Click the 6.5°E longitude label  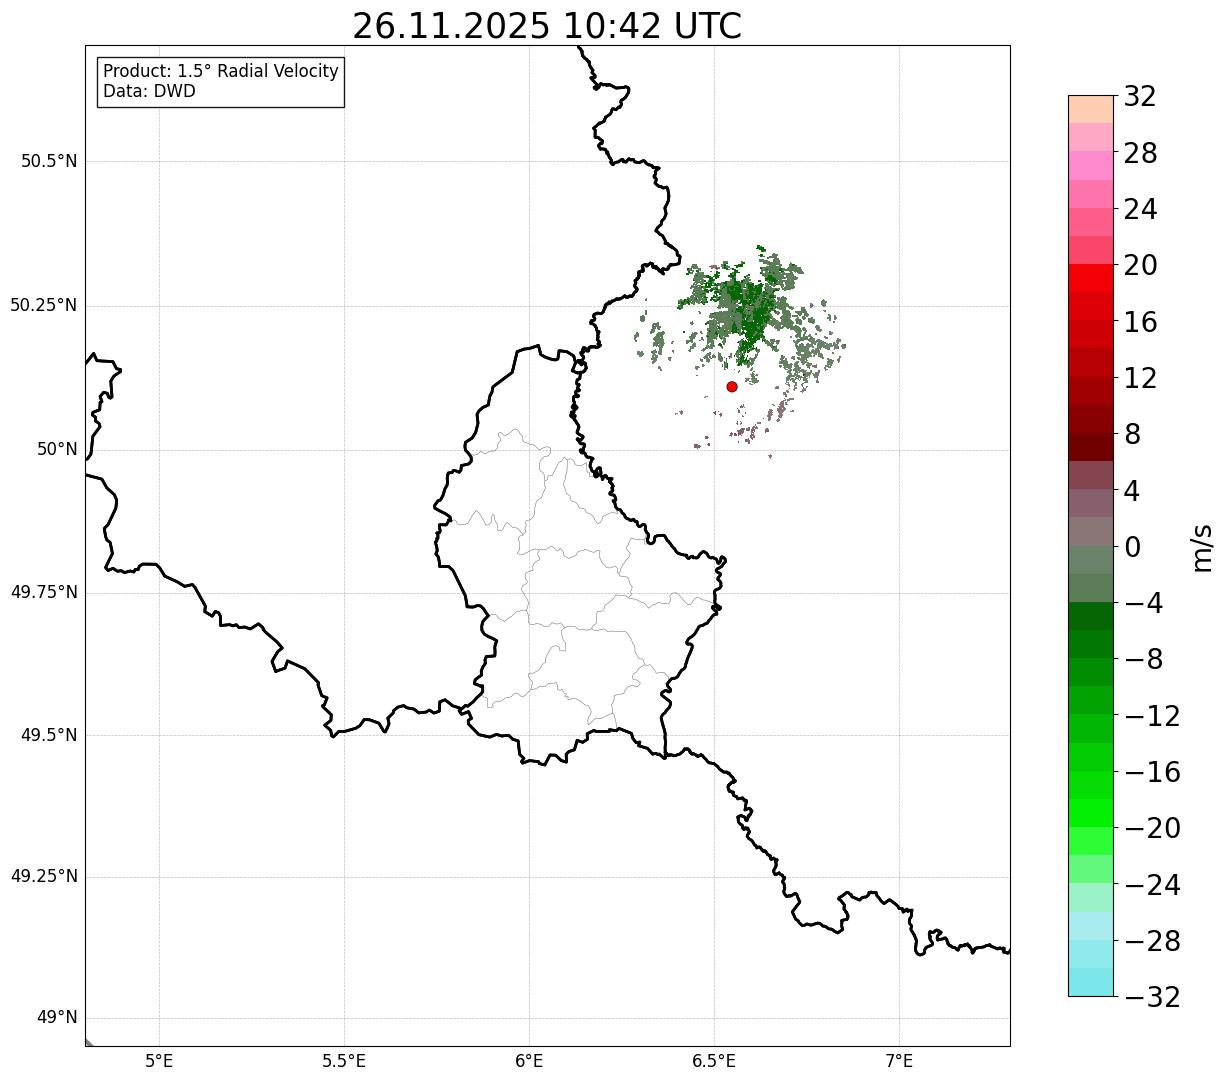(x=714, y=1061)
